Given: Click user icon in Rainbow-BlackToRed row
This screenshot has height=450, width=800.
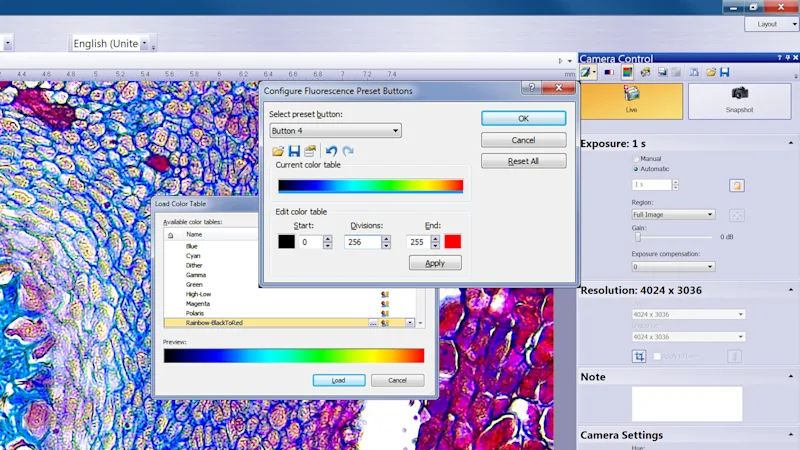Looking at the screenshot, I should click(x=385, y=323).
